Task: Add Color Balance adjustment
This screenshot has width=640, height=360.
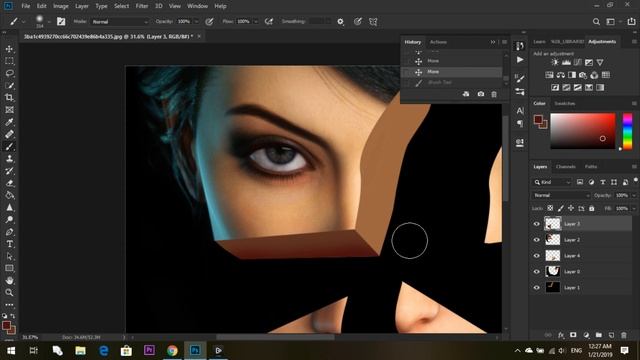Action: point(560,75)
